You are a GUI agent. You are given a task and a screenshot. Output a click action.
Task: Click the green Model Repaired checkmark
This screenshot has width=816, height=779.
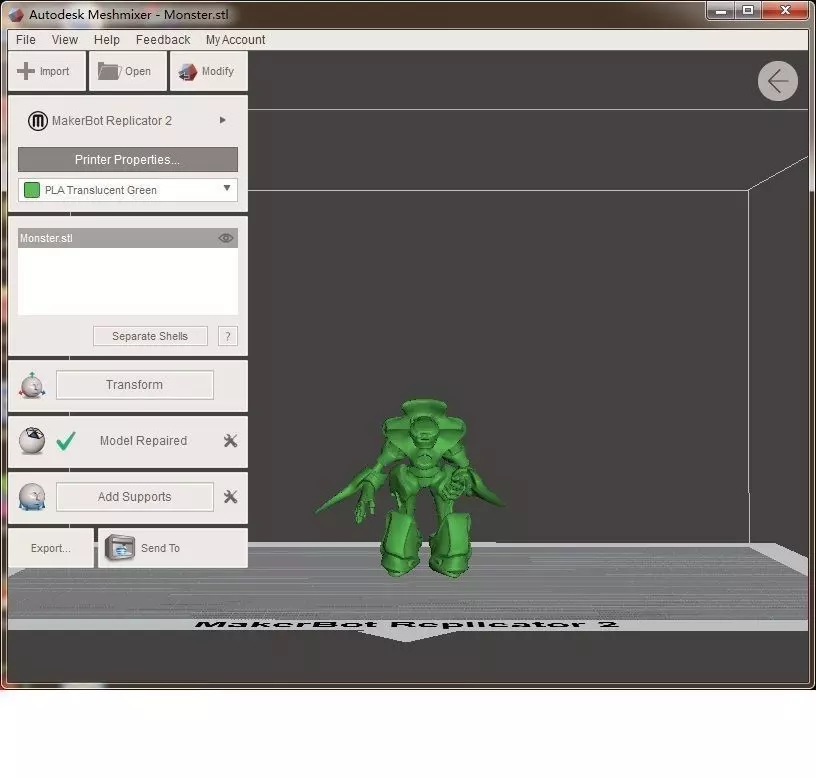pos(66,441)
